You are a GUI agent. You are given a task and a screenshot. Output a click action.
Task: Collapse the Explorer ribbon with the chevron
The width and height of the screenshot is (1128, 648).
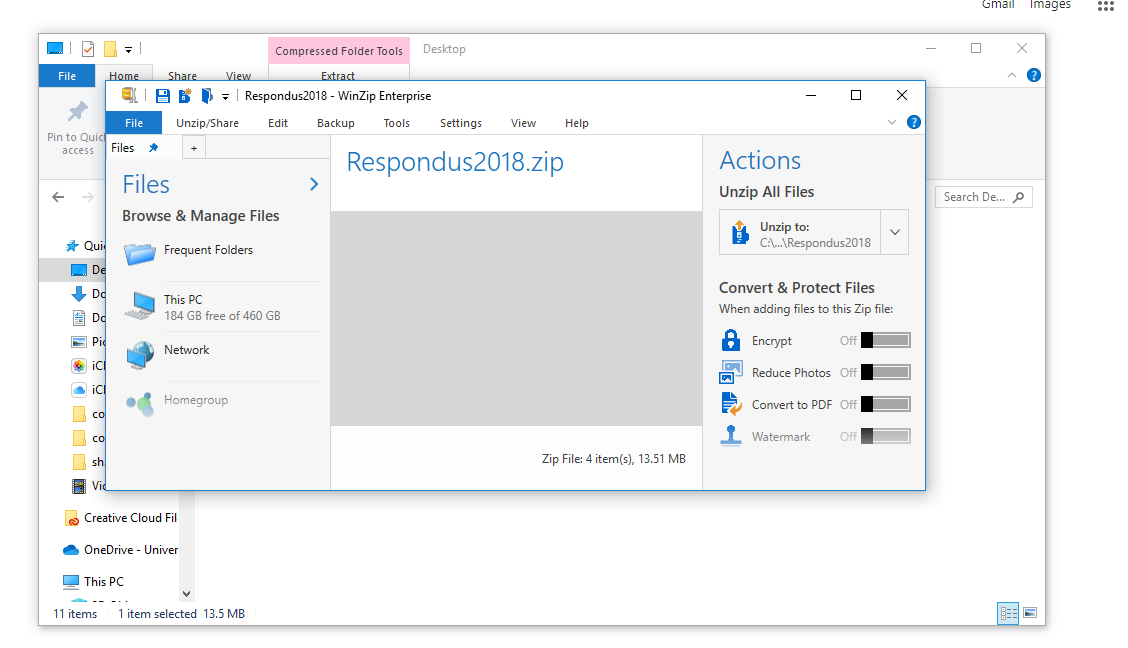click(x=1011, y=75)
